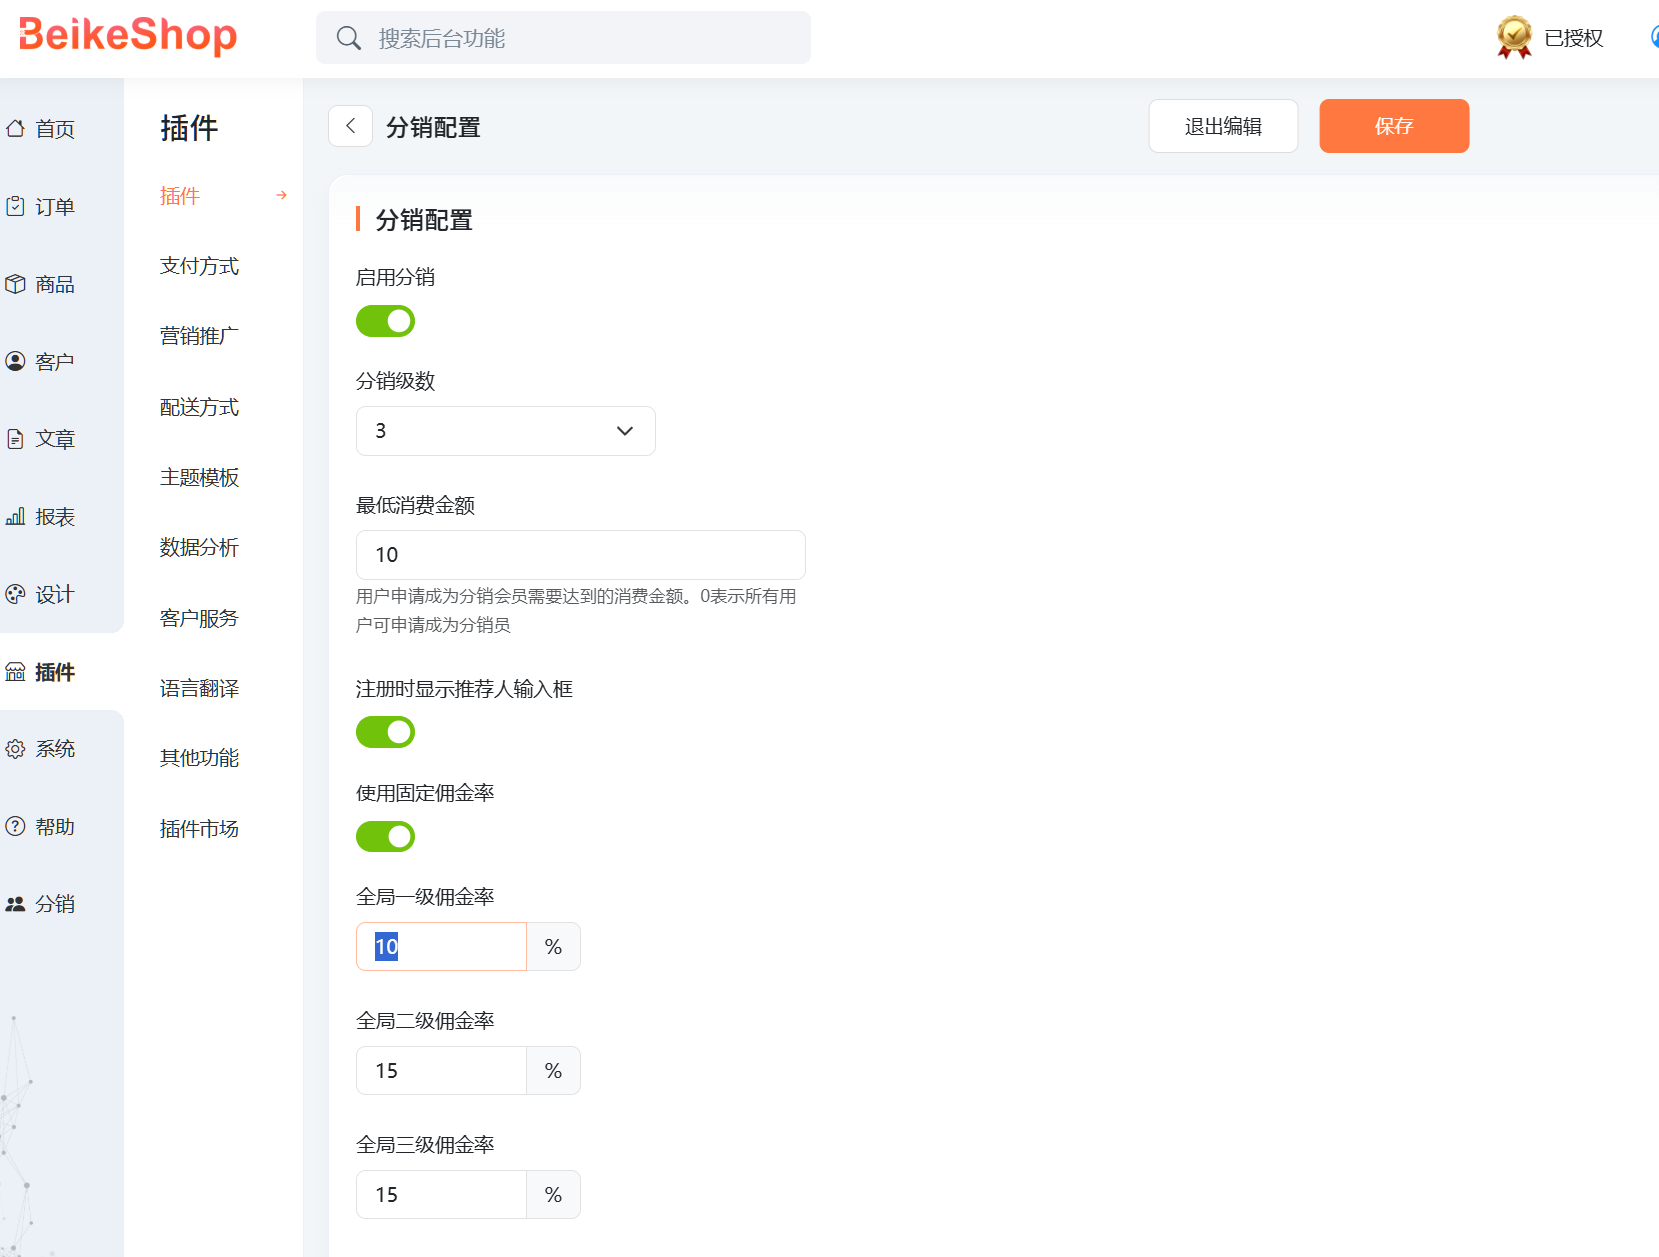Viewport: 1659px width, 1257px height.
Task: Select 营销推广 in the plugin submenu
Action: 199,336
